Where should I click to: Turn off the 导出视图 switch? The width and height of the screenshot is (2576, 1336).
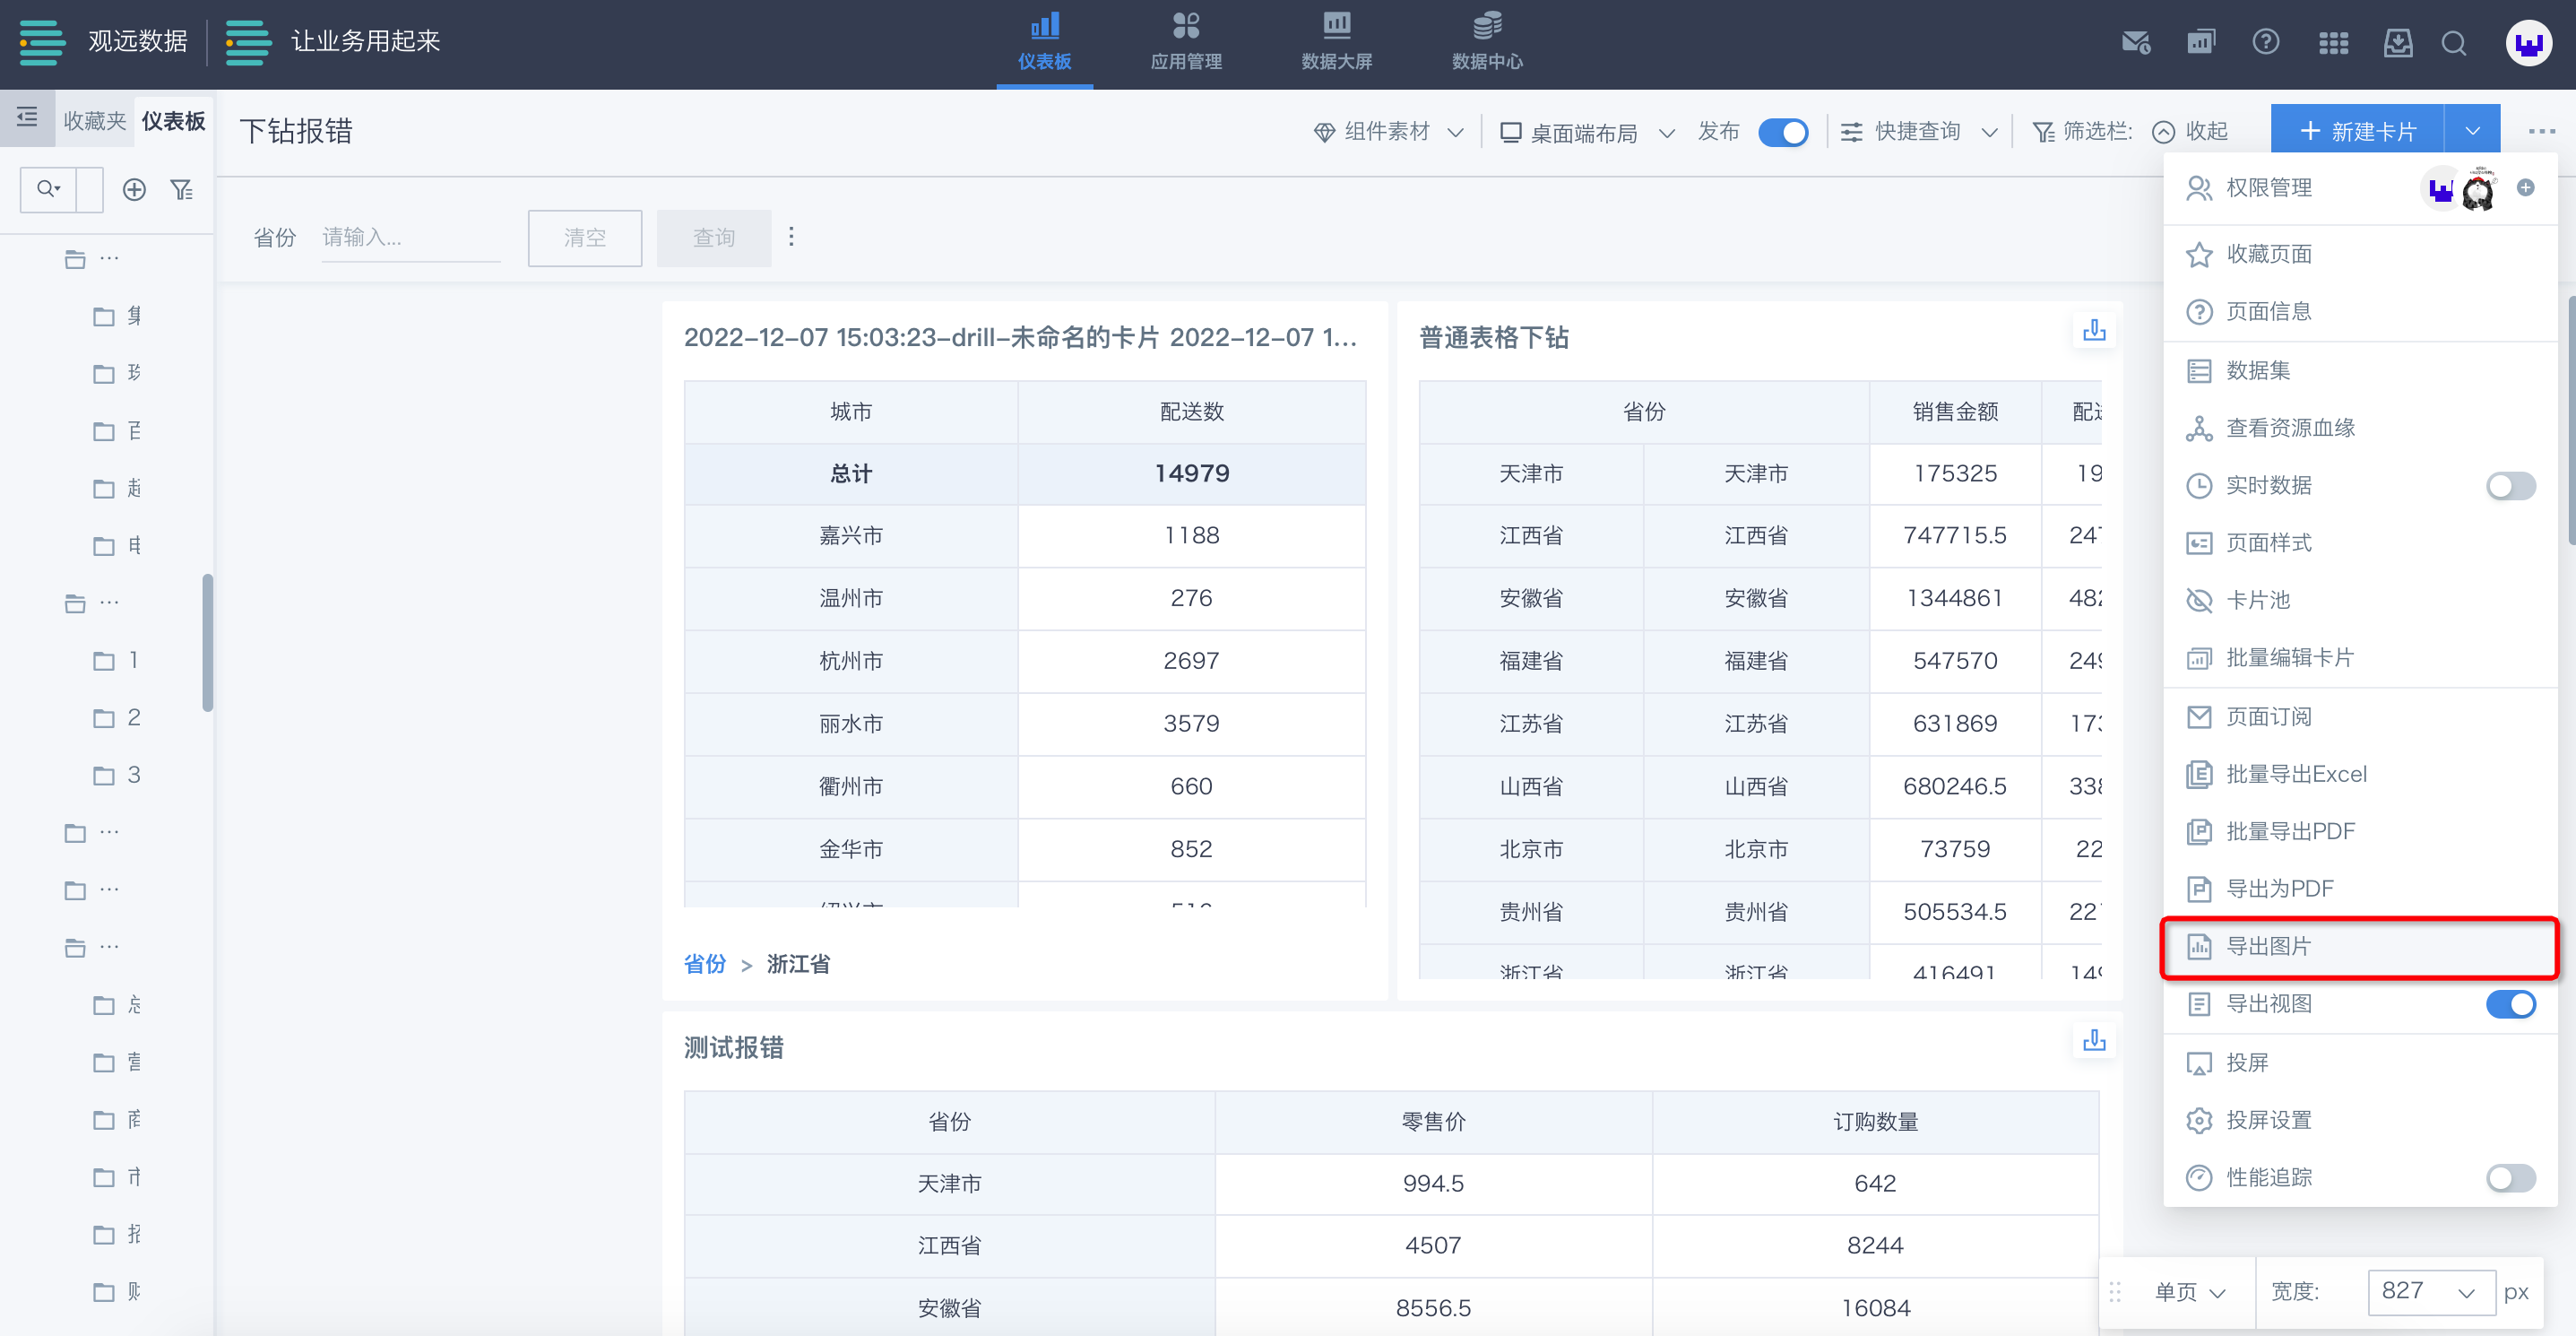point(2510,1004)
